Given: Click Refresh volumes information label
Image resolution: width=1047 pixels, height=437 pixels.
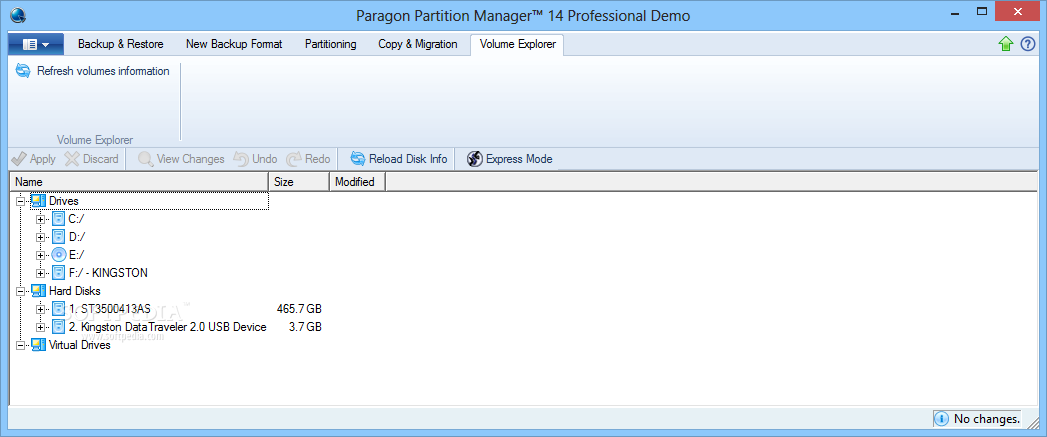Looking at the screenshot, I should [103, 71].
